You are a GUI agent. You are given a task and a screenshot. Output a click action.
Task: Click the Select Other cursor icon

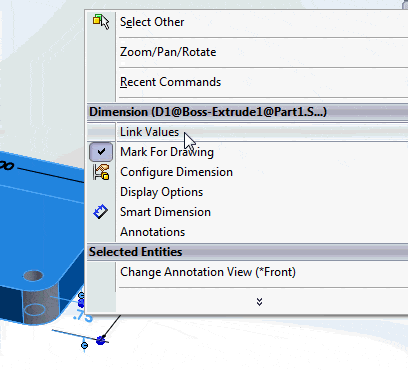click(x=101, y=22)
